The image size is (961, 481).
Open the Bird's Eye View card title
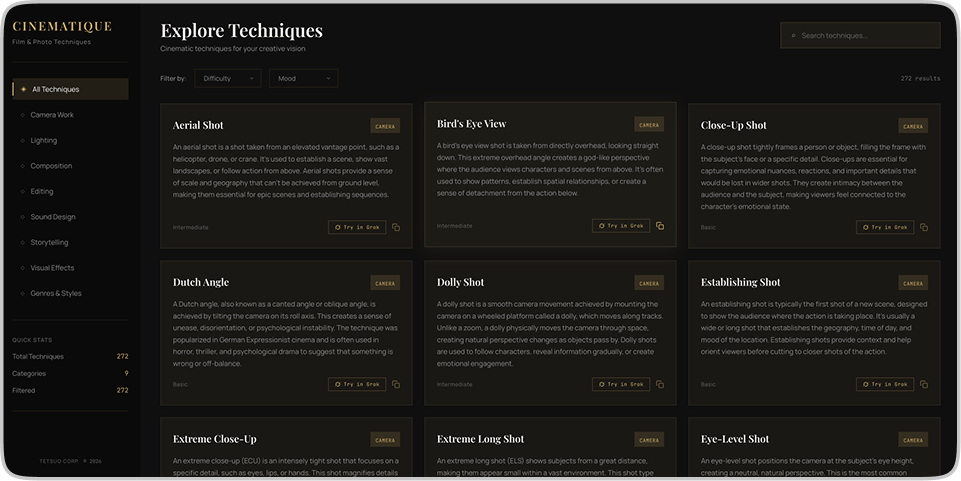coord(471,124)
